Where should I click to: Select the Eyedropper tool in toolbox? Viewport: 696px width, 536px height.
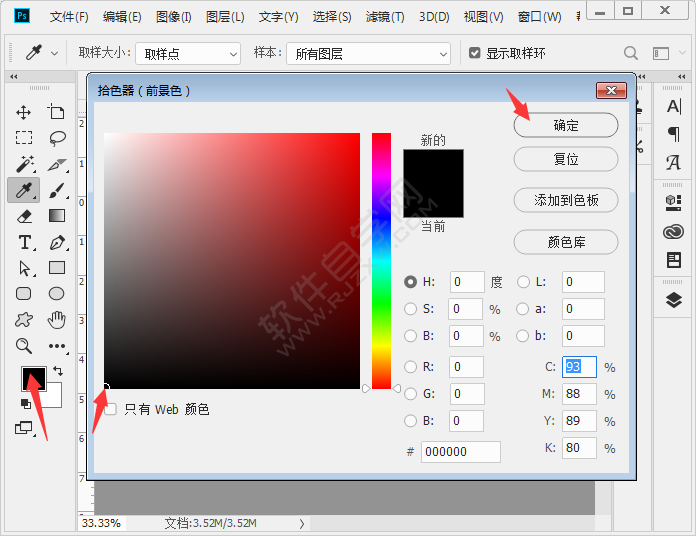pos(24,190)
